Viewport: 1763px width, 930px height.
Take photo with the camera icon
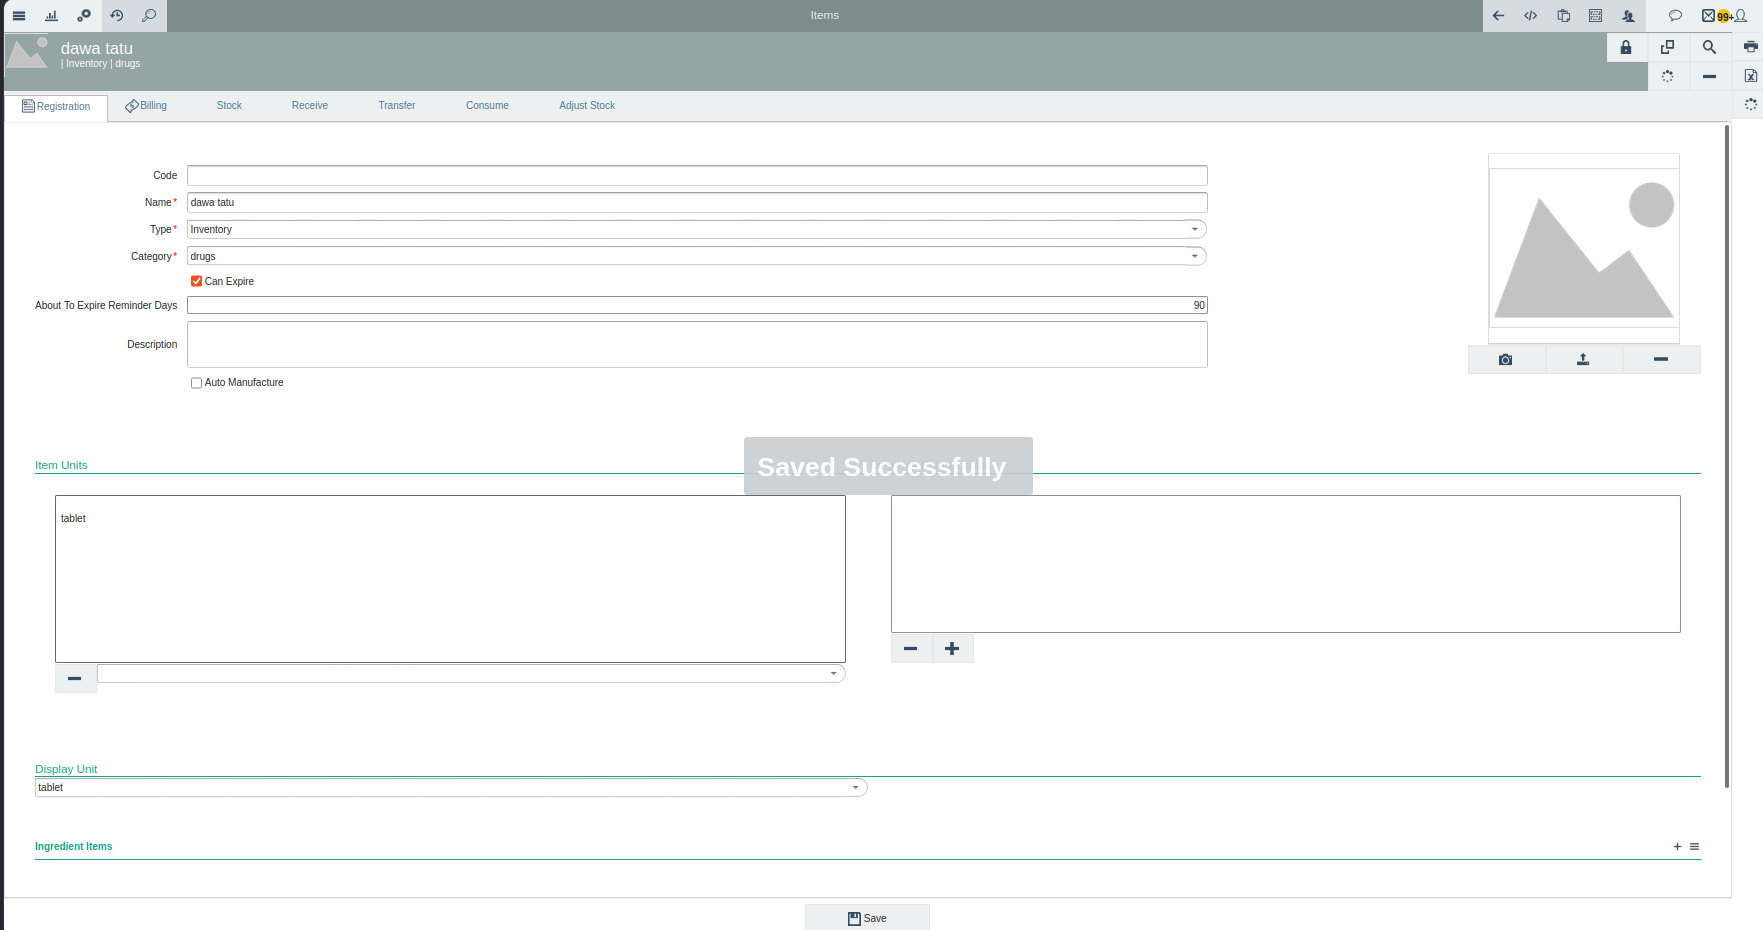1506,360
